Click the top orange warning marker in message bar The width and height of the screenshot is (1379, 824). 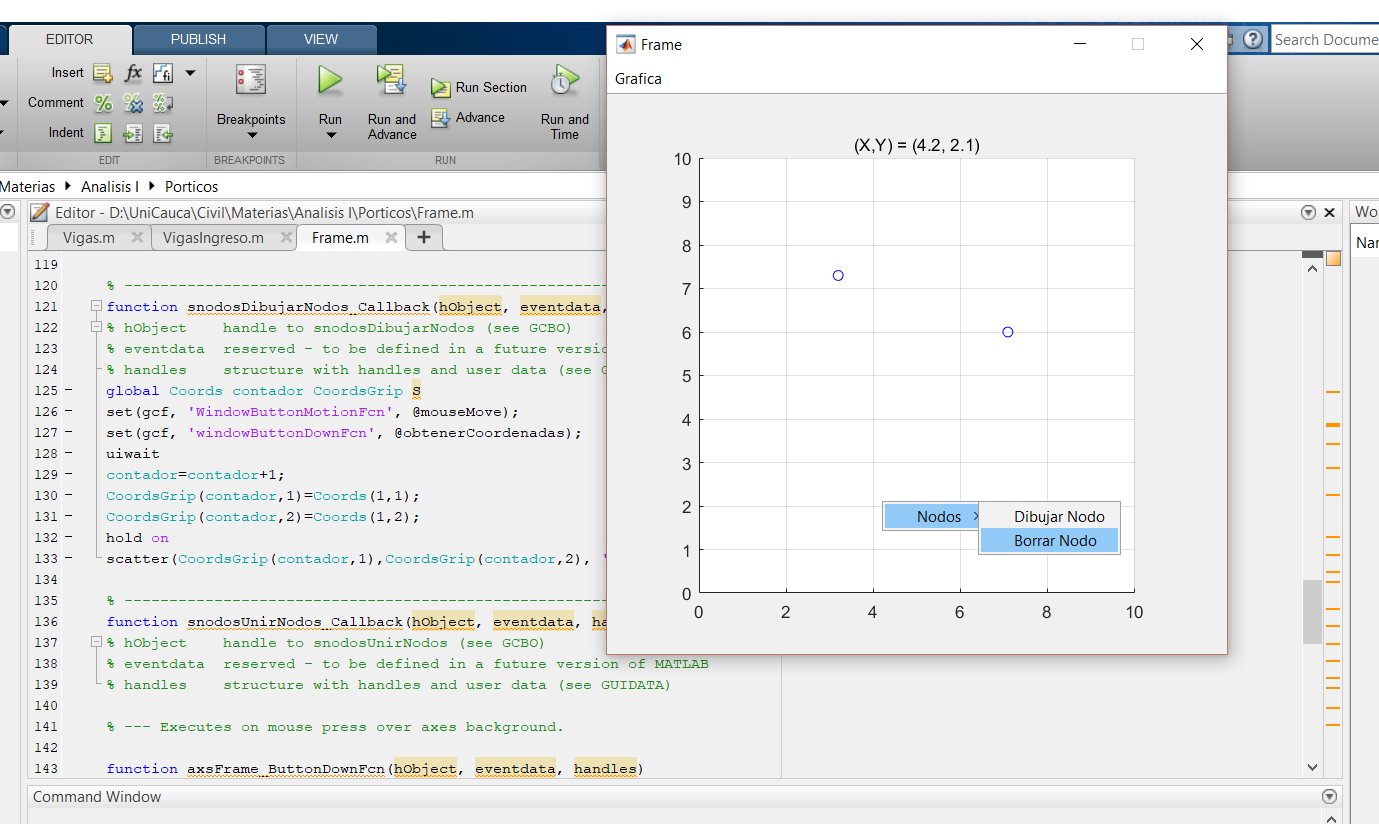[x=1333, y=393]
